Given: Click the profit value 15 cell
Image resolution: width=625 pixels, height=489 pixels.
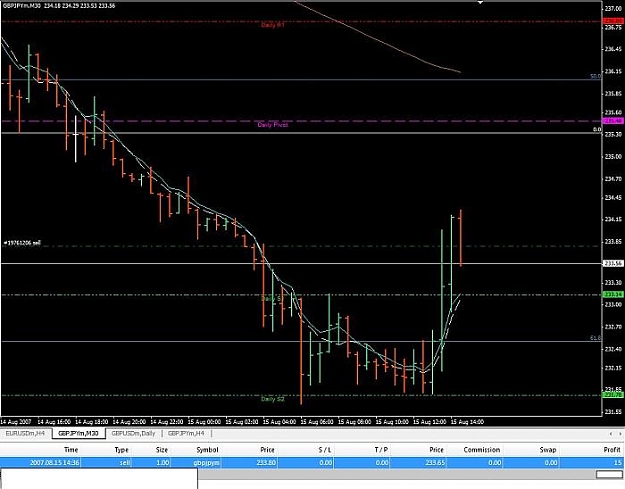Looking at the screenshot, I should coord(617,463).
